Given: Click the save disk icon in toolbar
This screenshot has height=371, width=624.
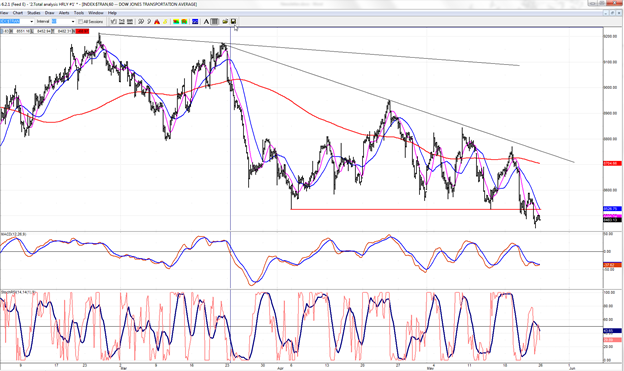Looking at the screenshot, I should pyautogui.click(x=233, y=21).
